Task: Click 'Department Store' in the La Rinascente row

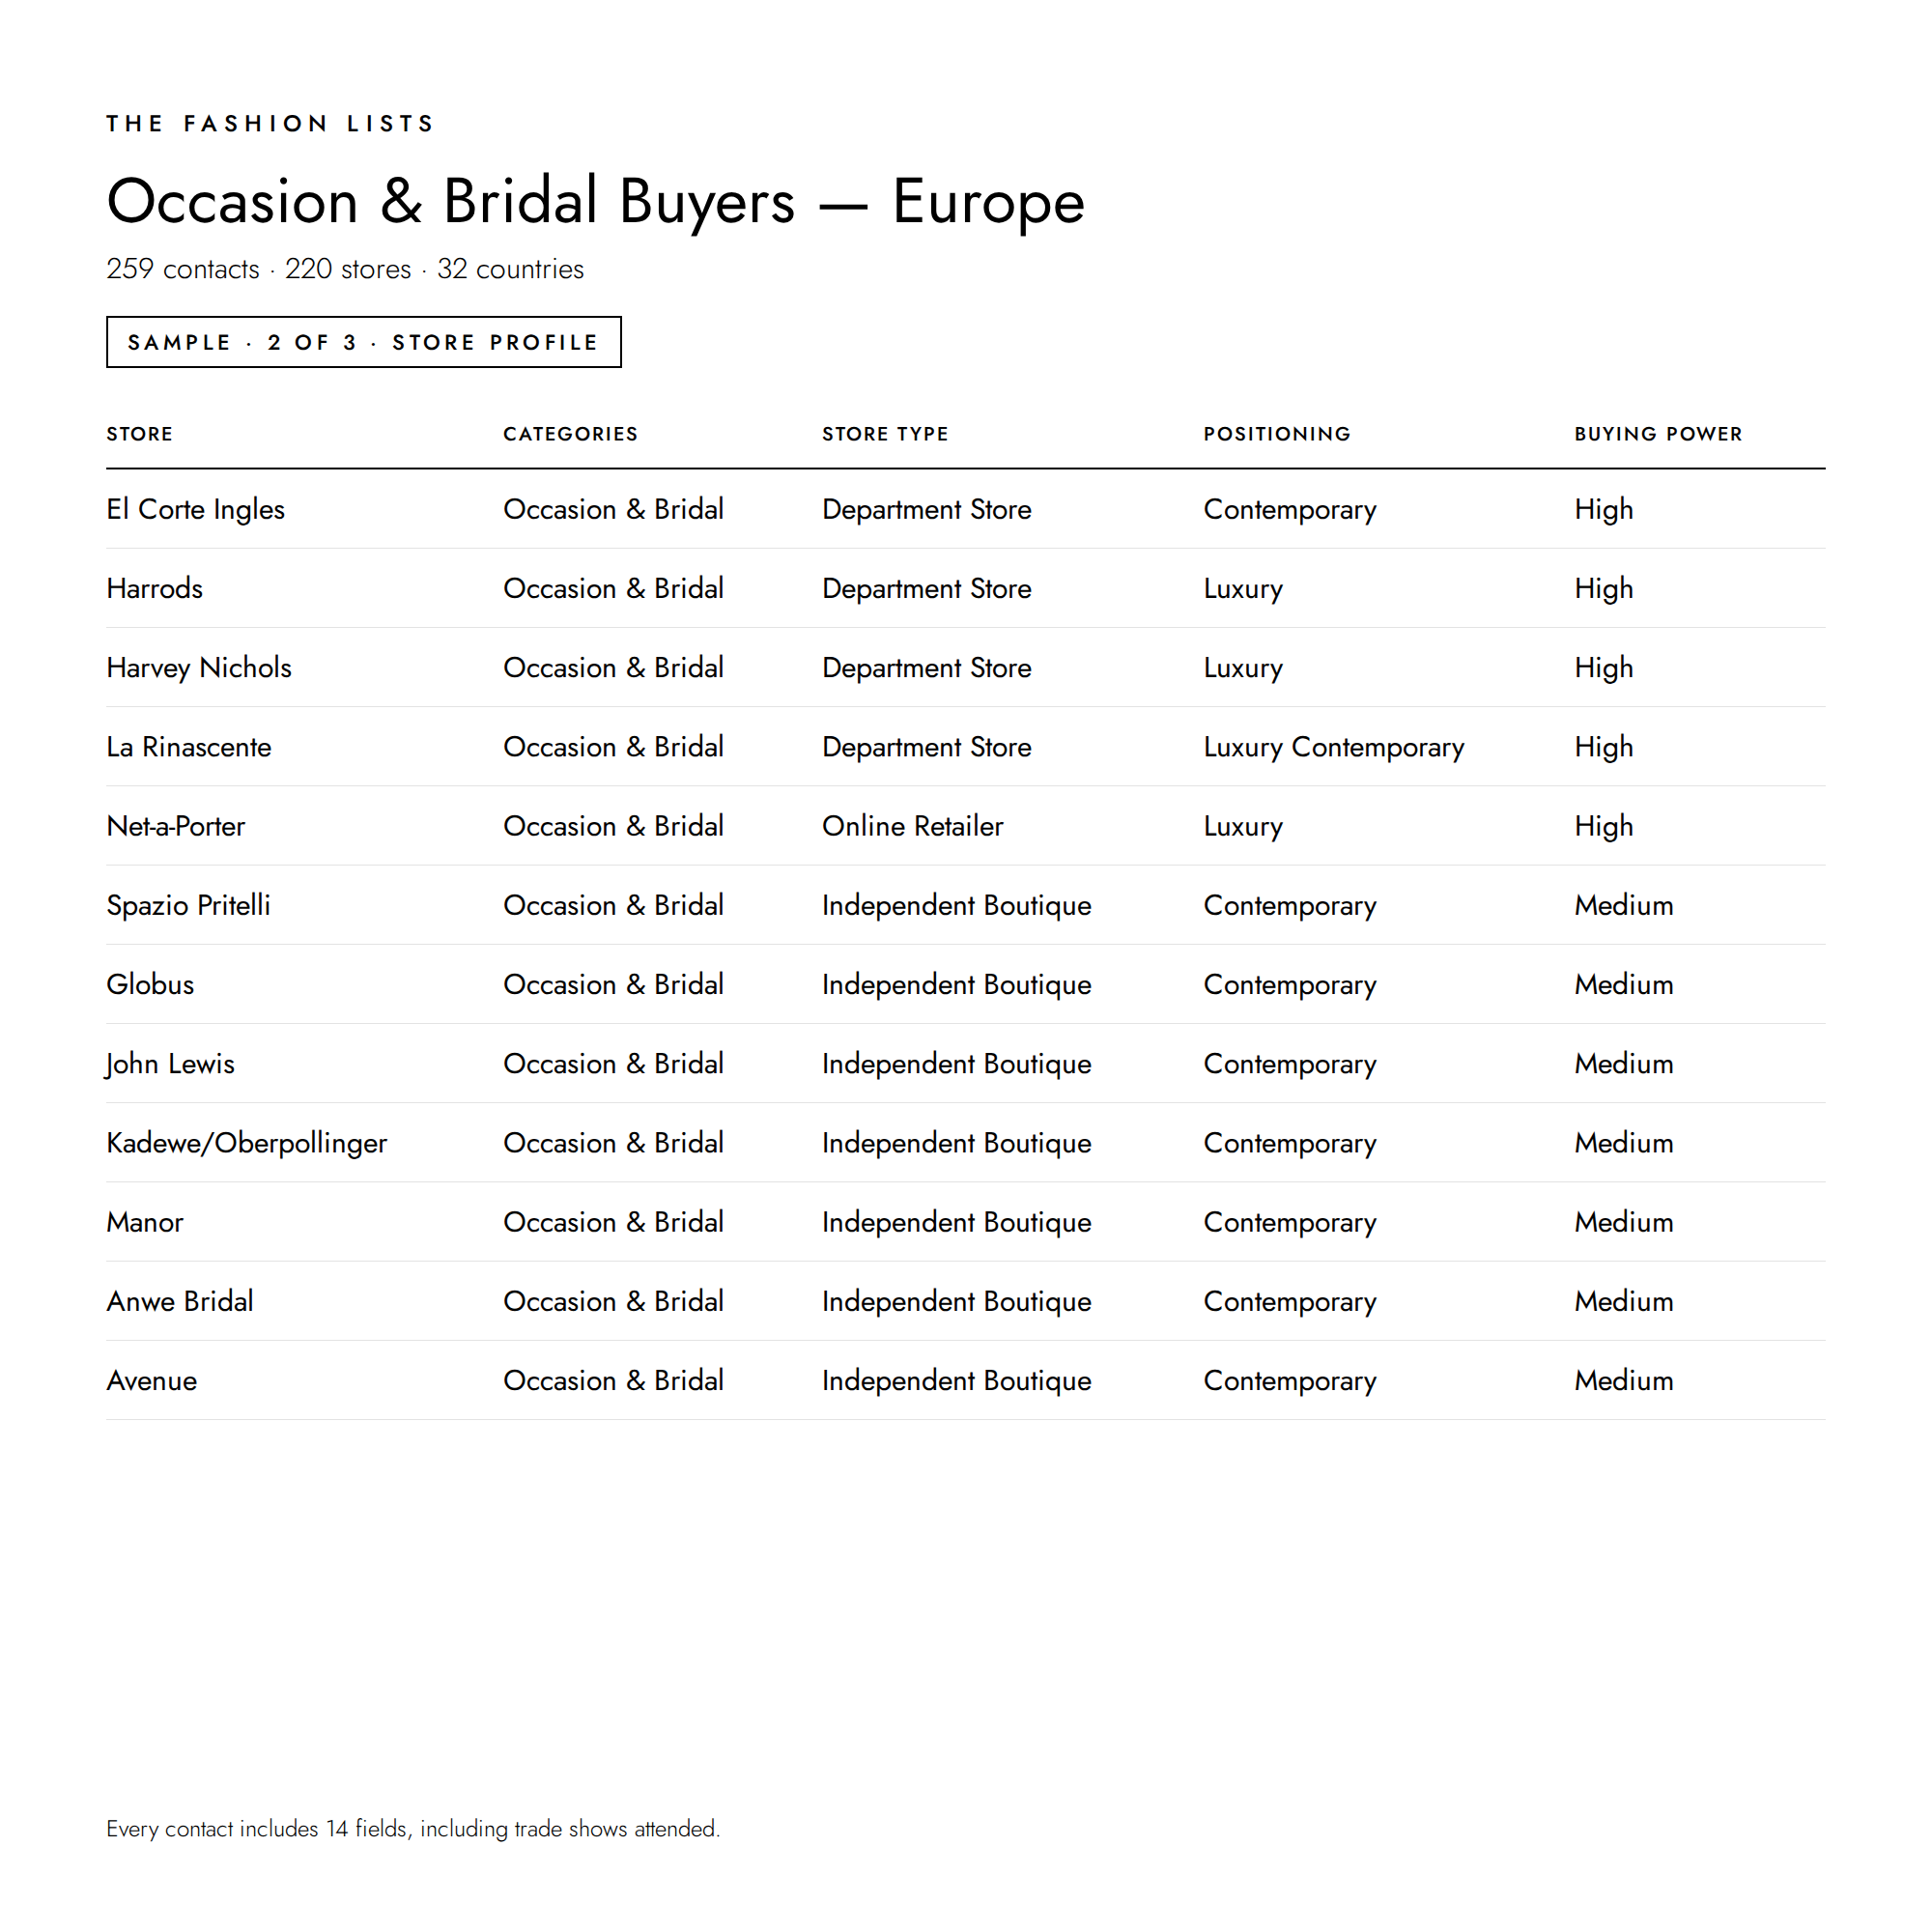Action: click(x=927, y=747)
